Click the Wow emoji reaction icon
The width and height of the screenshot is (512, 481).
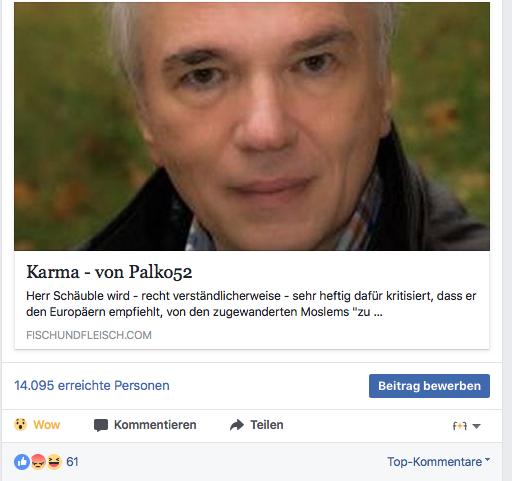[20, 425]
